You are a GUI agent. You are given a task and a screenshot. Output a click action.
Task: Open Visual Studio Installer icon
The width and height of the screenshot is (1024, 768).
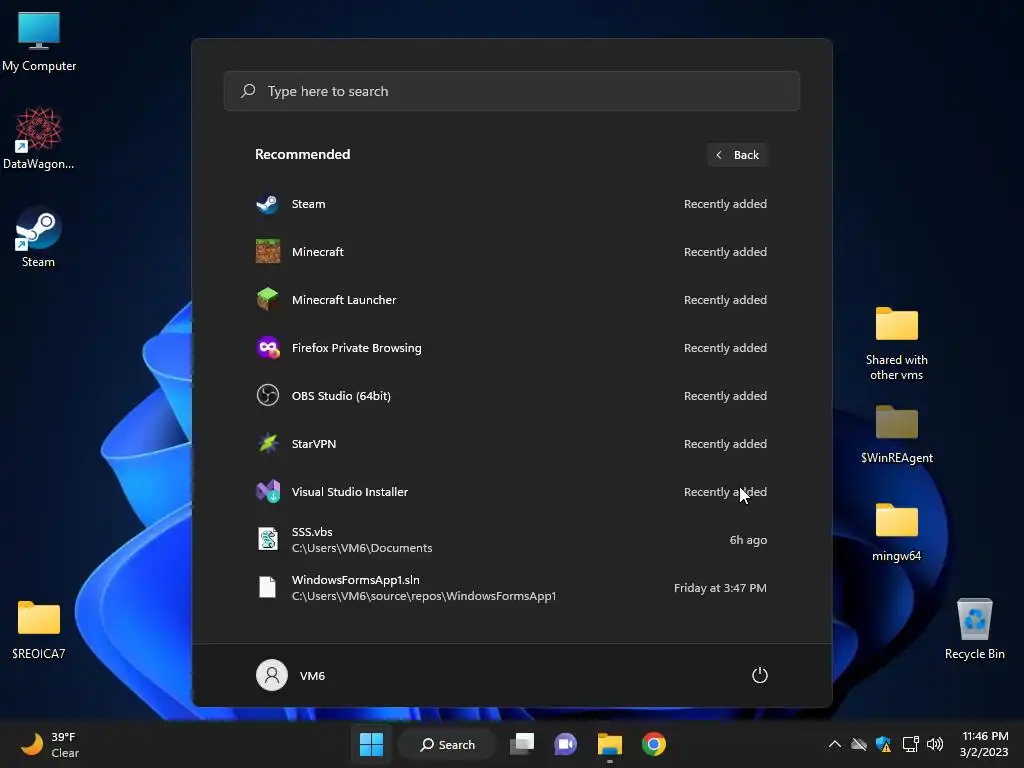pyautogui.click(x=268, y=491)
